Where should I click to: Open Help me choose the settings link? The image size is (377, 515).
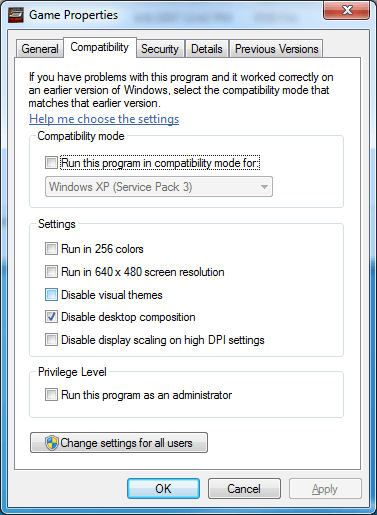point(104,119)
